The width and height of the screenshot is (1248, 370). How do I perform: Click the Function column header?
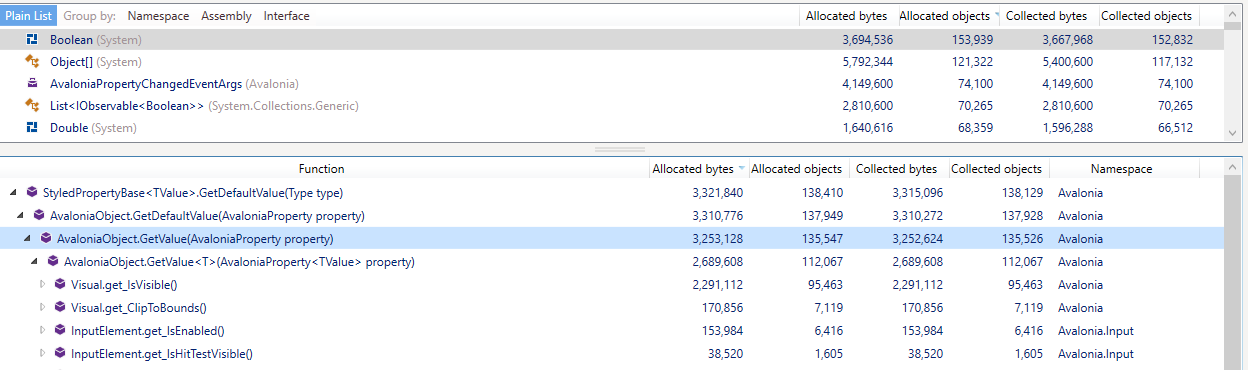322,169
